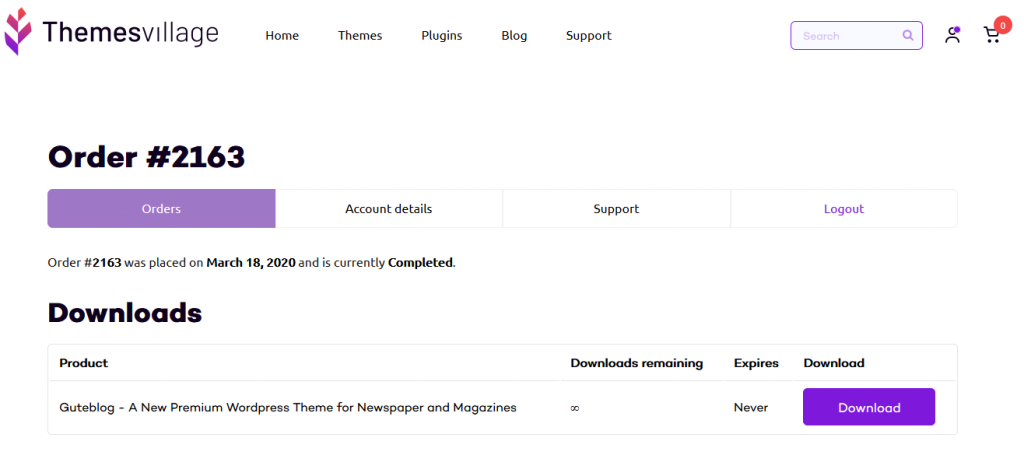The width and height of the screenshot is (1024, 462).
Task: Click the purple Download button
Action: click(869, 407)
